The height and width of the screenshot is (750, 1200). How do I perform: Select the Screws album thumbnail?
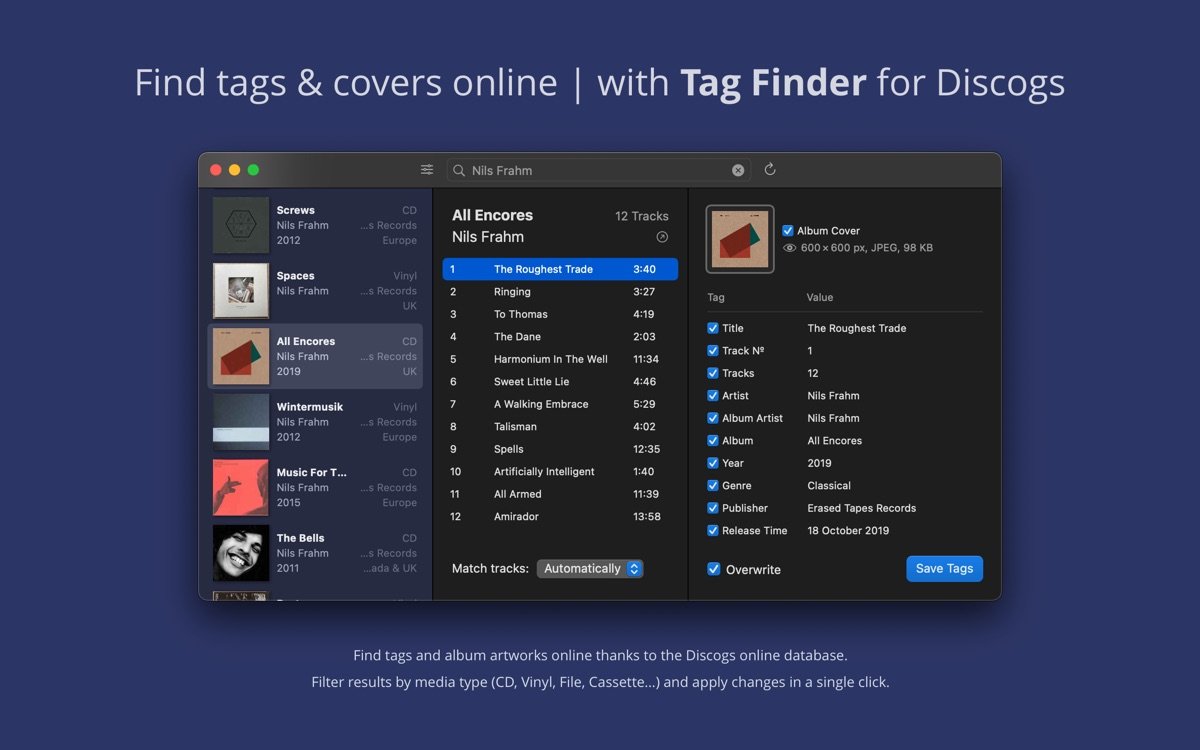[241, 225]
